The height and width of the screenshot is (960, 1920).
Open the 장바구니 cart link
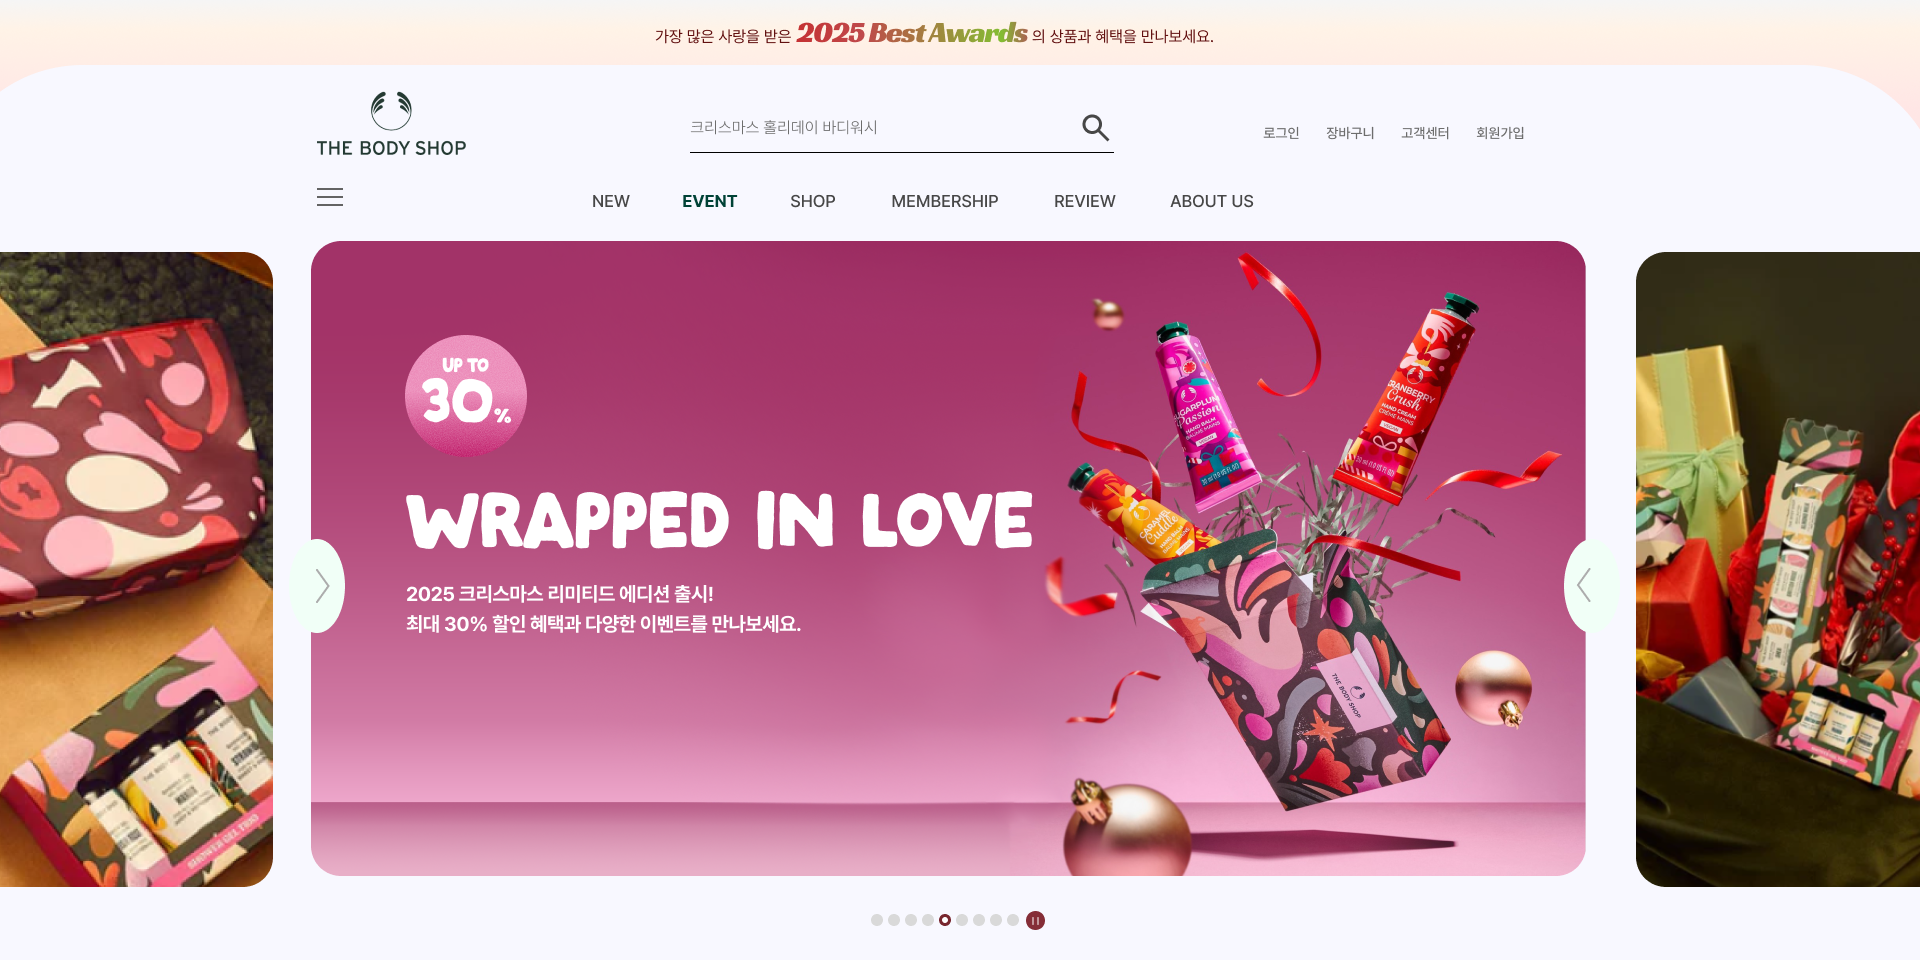[x=1350, y=133]
